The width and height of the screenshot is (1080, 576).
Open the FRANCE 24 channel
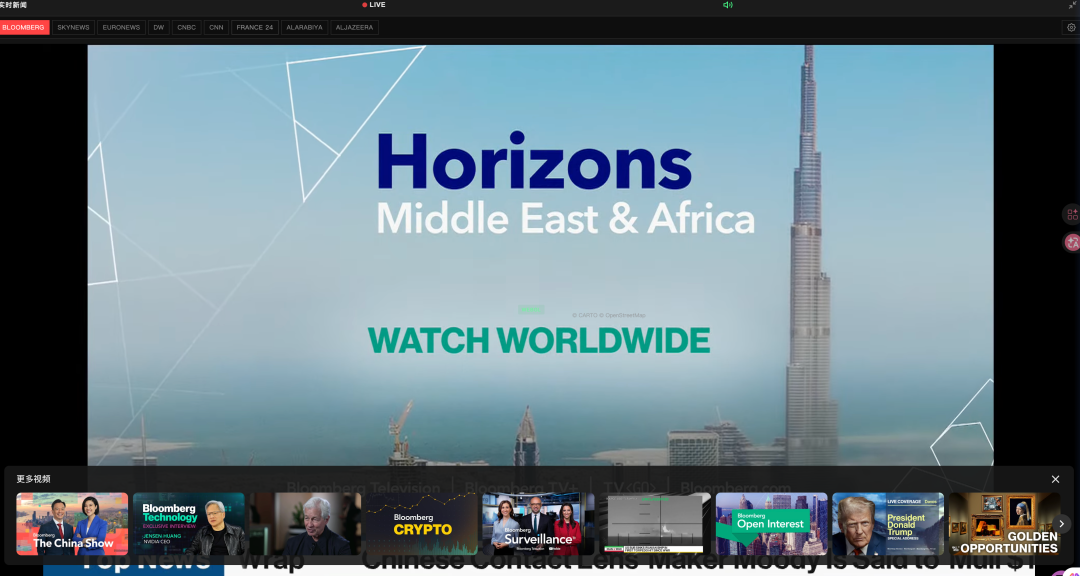coord(255,28)
